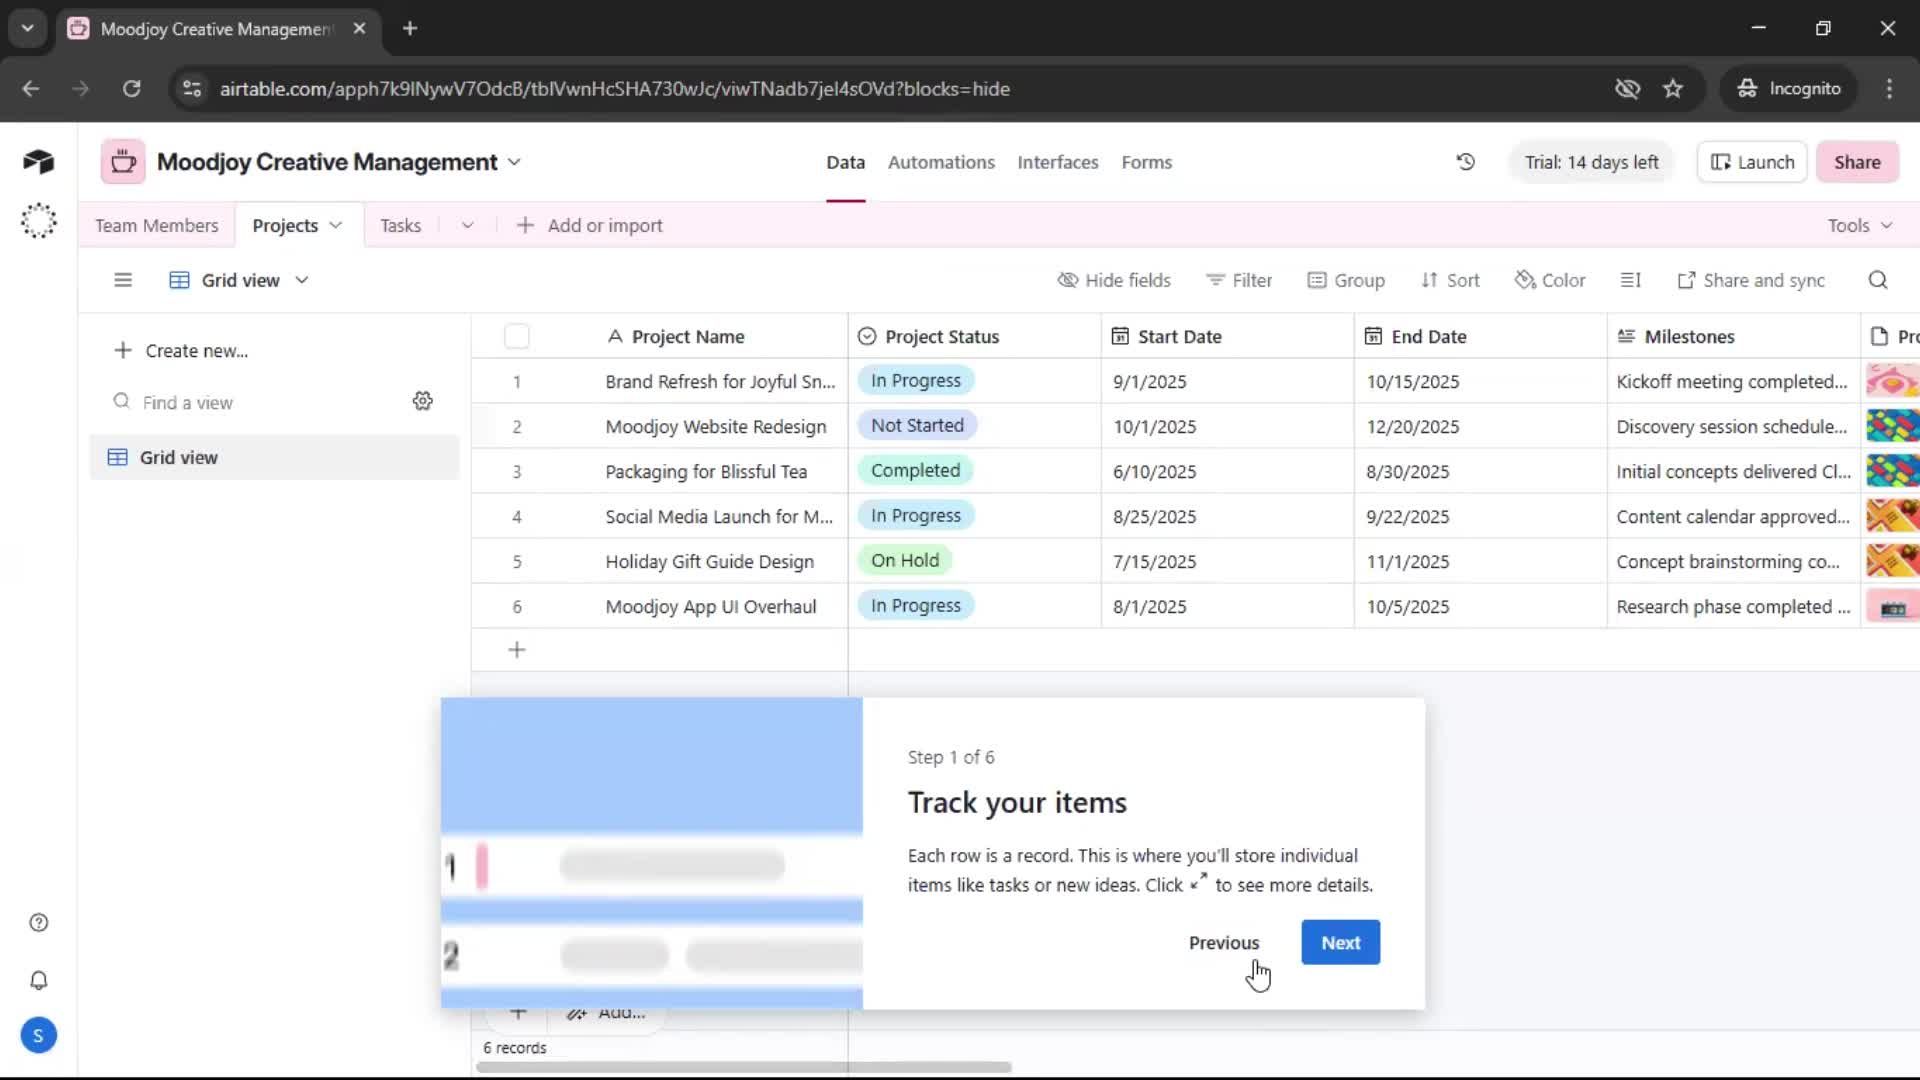1920x1080 pixels.
Task: Open the browser three-dot menu
Action: (1889, 89)
